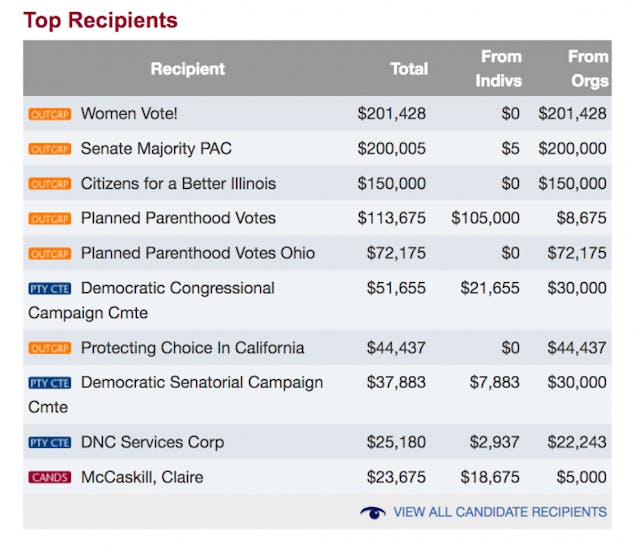
Task: Sort by the From Indivs column header
Action: (x=498, y=69)
